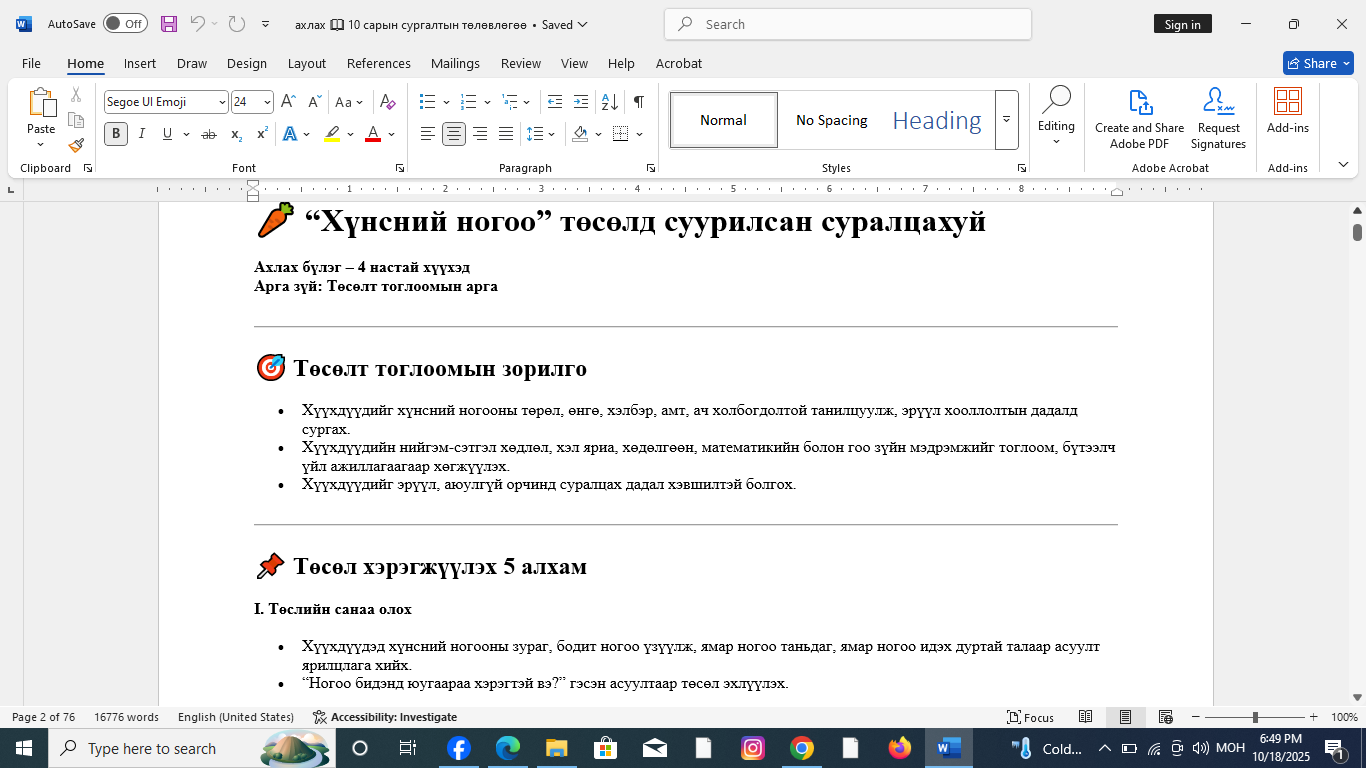Toggle the AutoSave switch
1366x768 pixels.
pyautogui.click(x=125, y=24)
